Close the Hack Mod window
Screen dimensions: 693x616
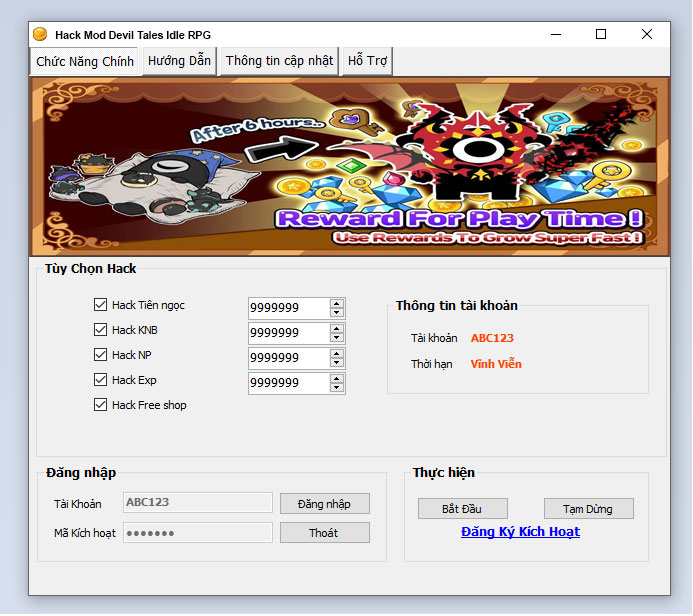click(x=647, y=34)
